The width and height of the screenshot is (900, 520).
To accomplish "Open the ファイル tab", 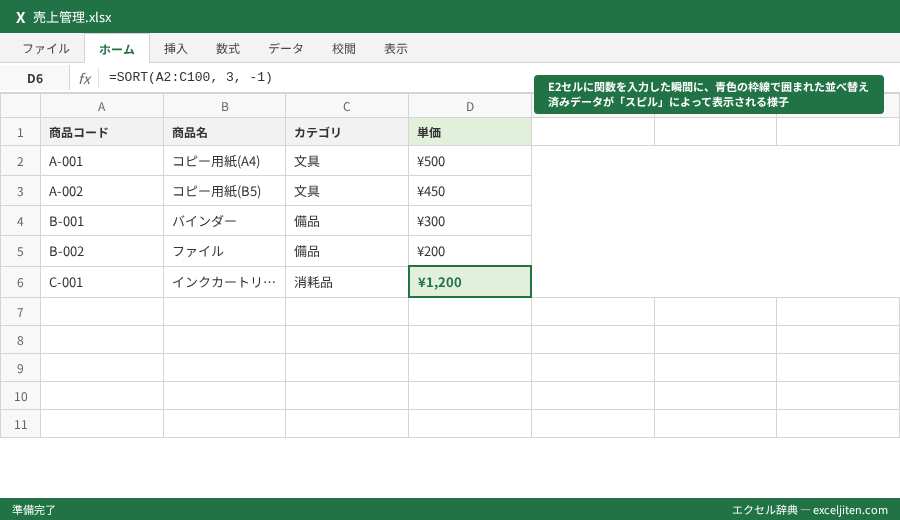I will coord(46,49).
